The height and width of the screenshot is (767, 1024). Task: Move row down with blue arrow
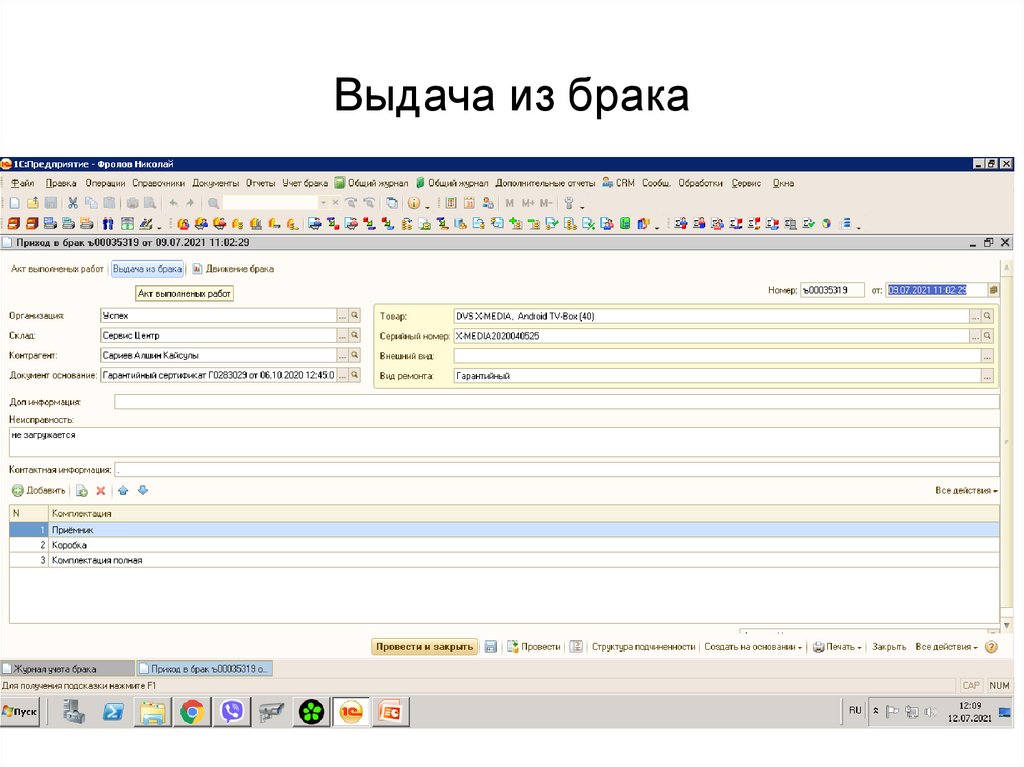tap(143, 491)
